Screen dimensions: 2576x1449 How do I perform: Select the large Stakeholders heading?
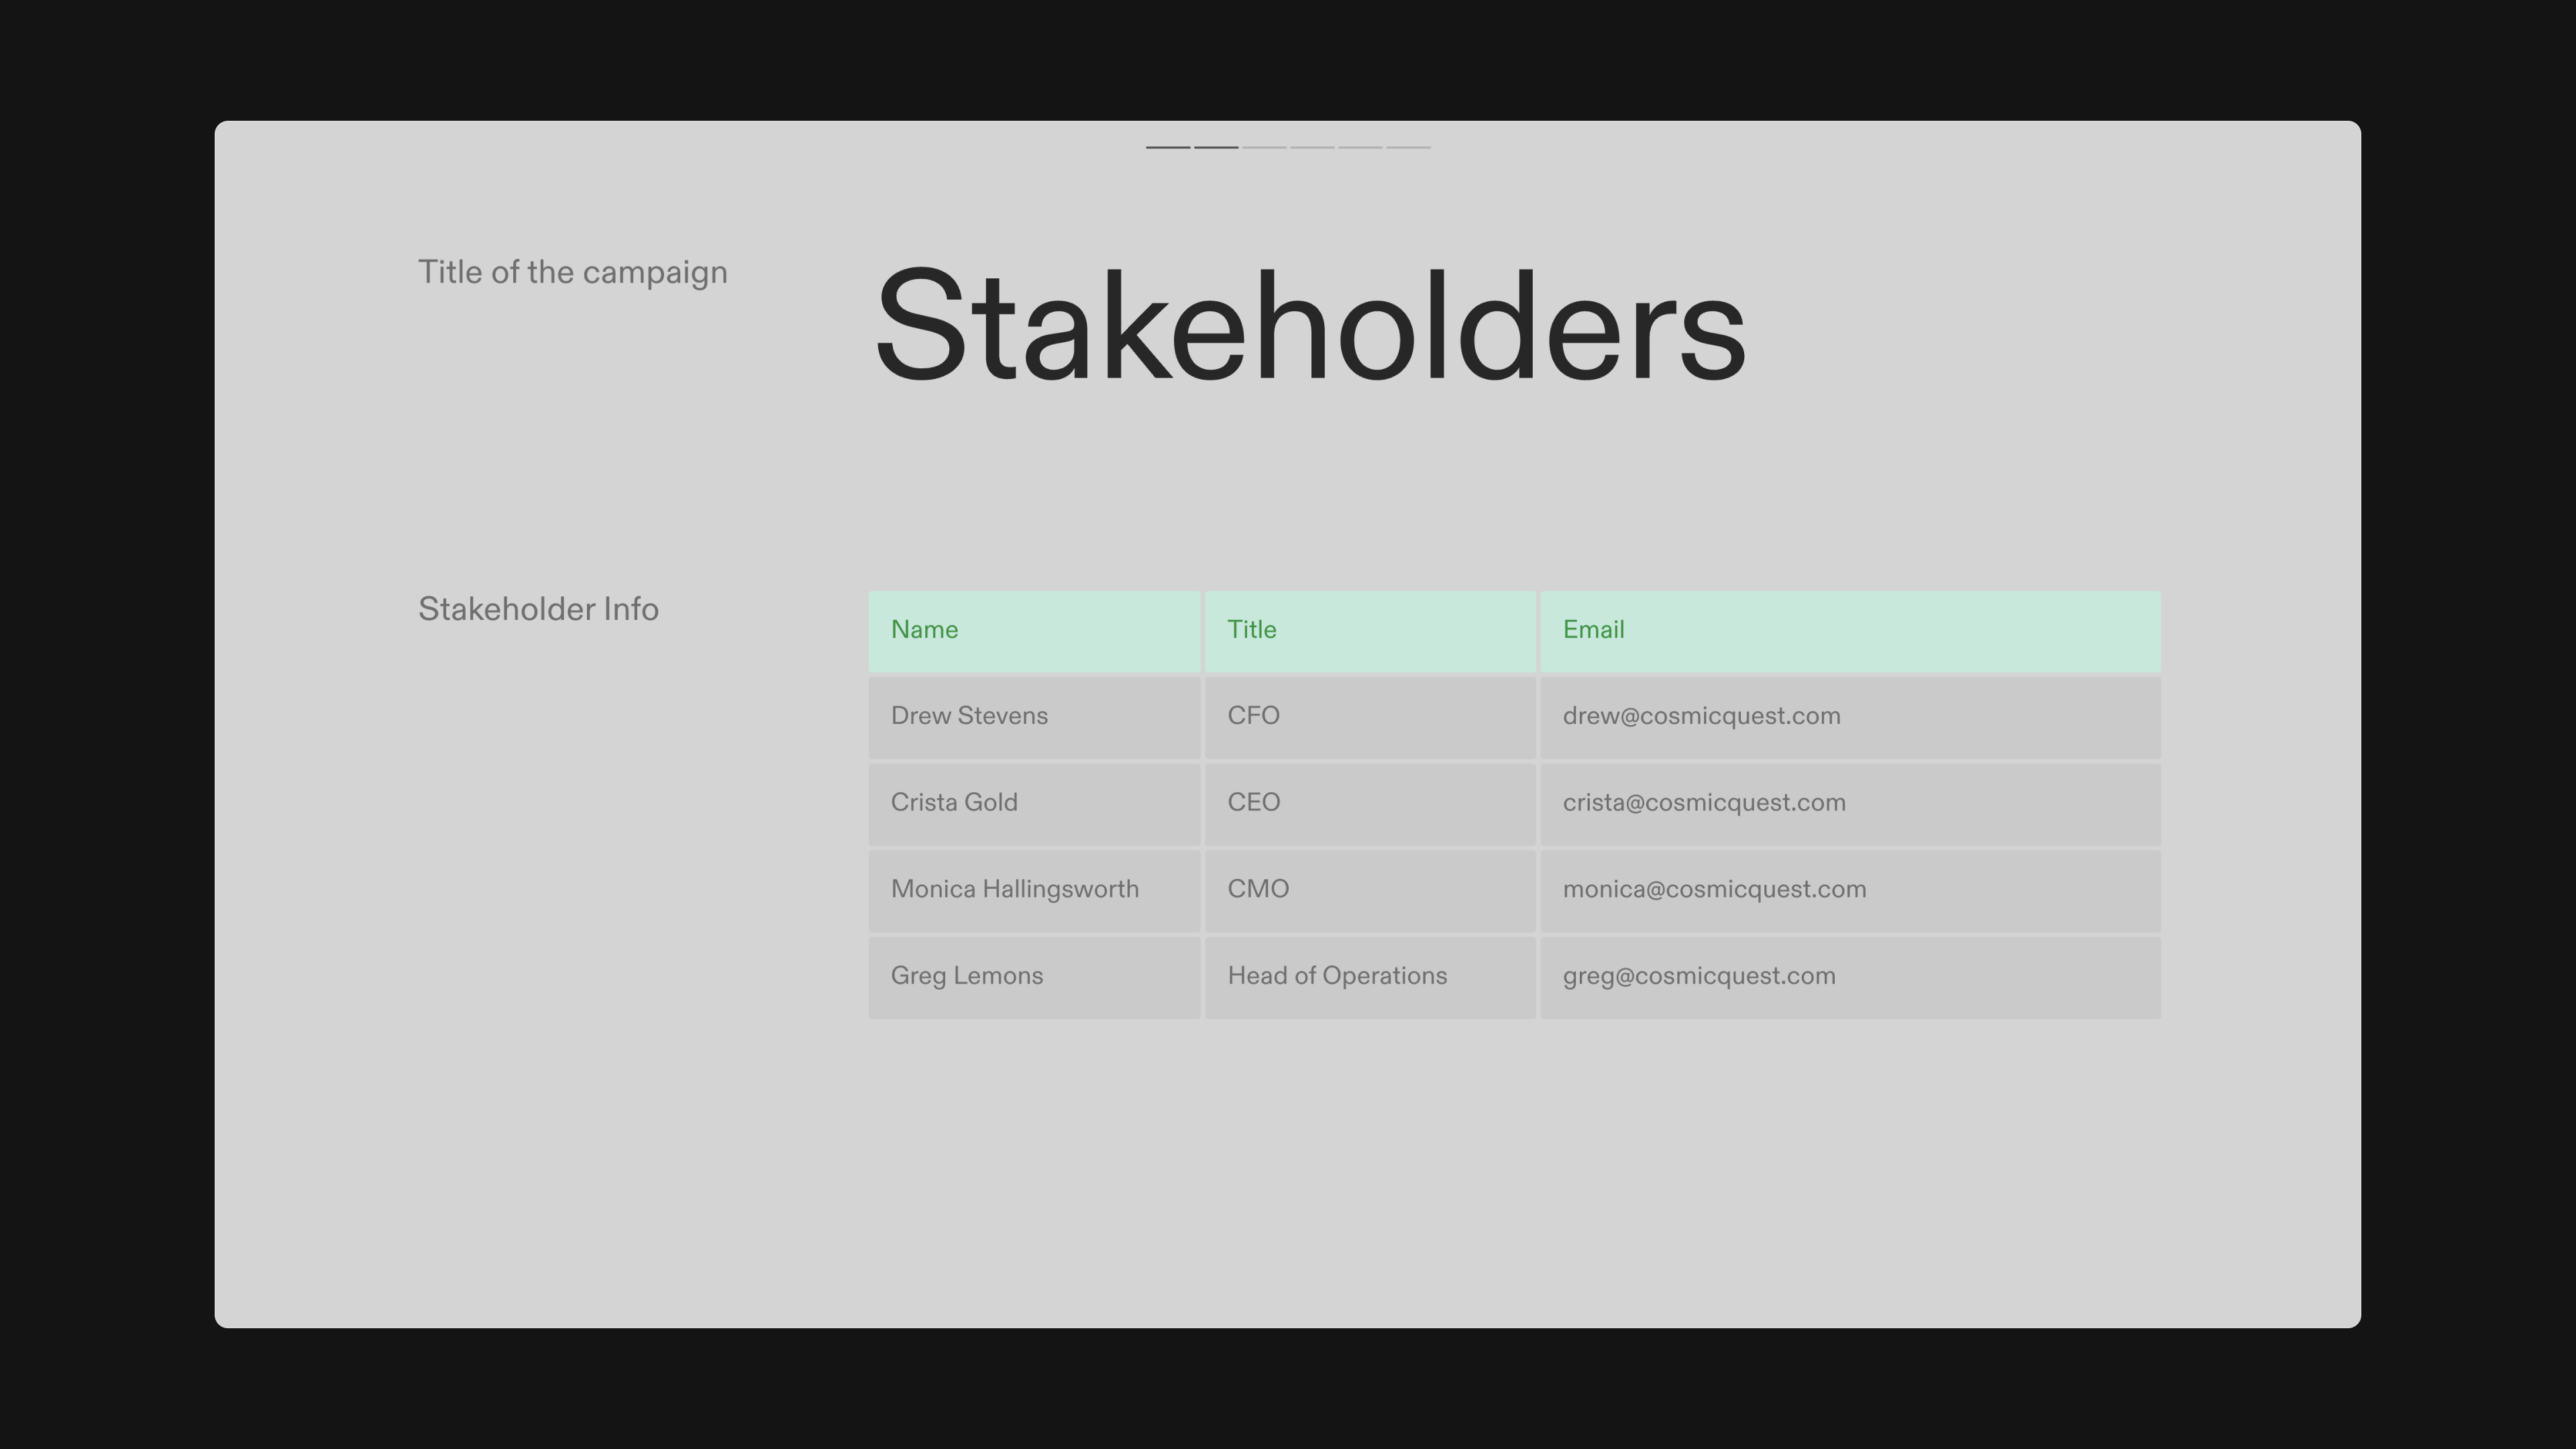tap(1310, 325)
